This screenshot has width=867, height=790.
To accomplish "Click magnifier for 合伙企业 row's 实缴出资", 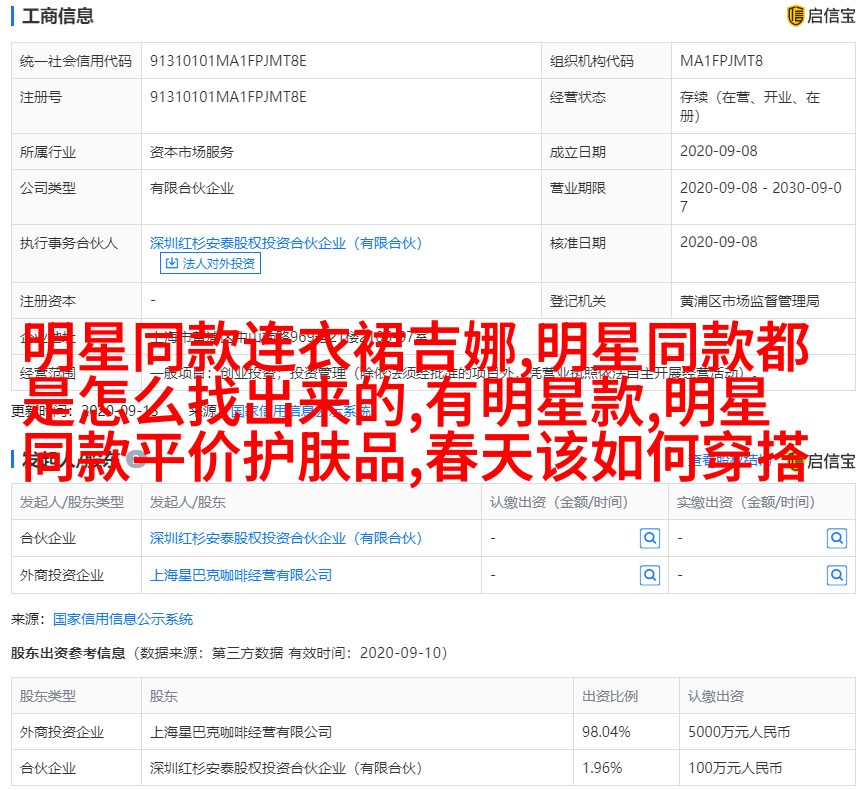I will tap(837, 538).
